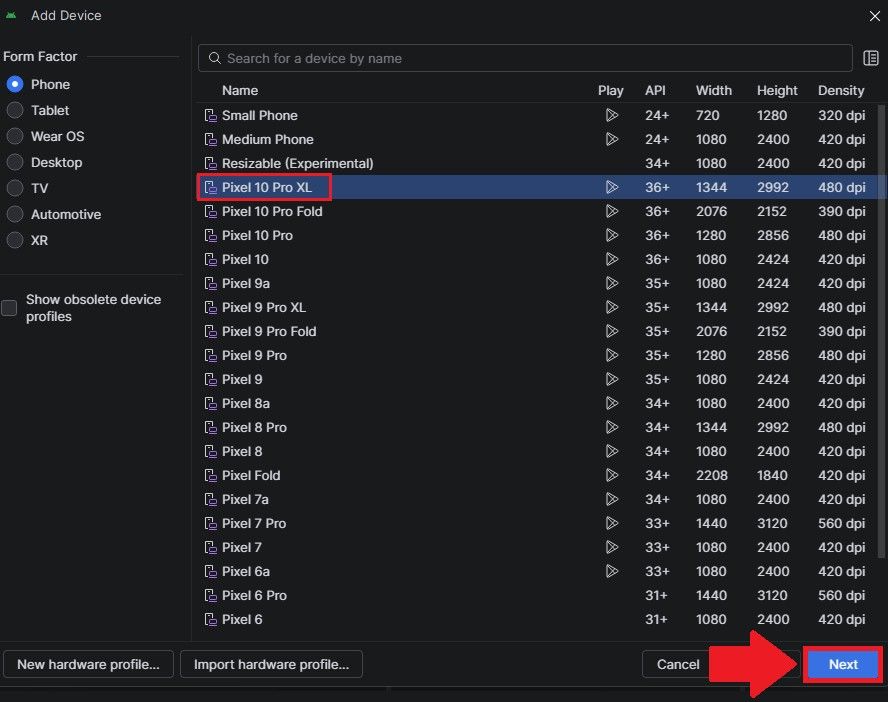Click Play Store icon in Pixel Fold row
Image resolution: width=888 pixels, height=702 pixels.
click(612, 476)
